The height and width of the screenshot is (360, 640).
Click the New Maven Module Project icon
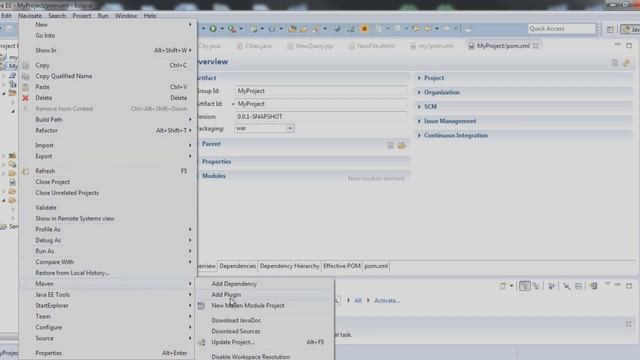202,306
